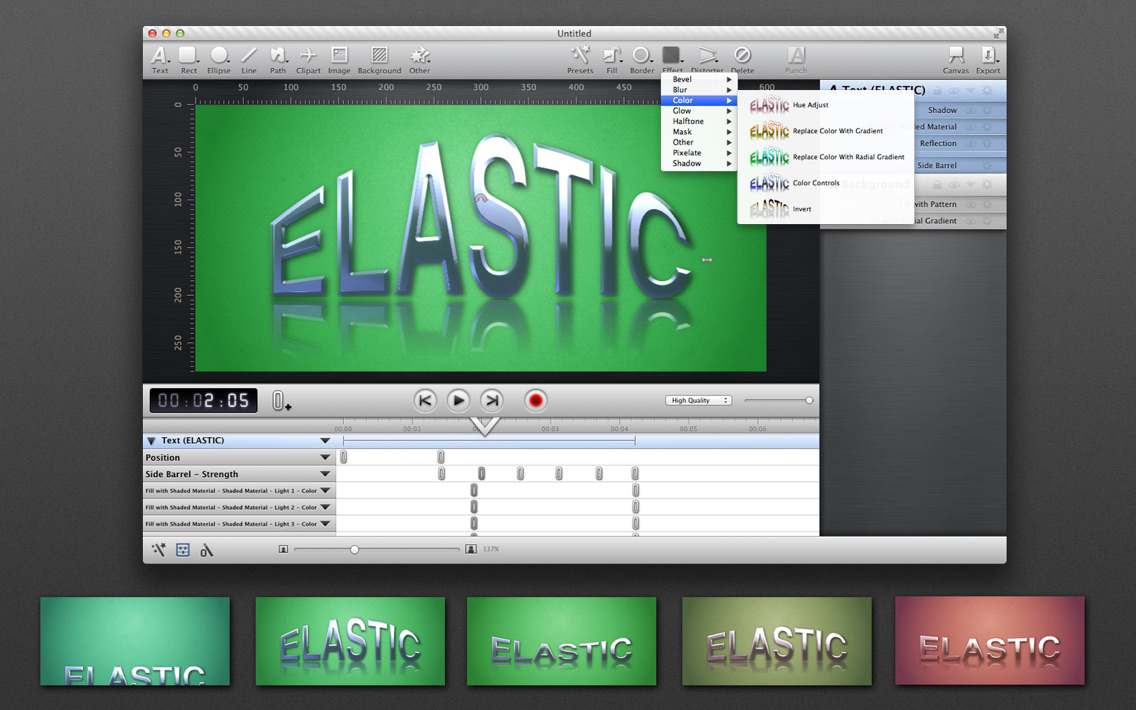This screenshot has height=710, width=1136.
Task: Select the red ELASTIC preset thumbnail
Action: pyautogui.click(x=990, y=641)
